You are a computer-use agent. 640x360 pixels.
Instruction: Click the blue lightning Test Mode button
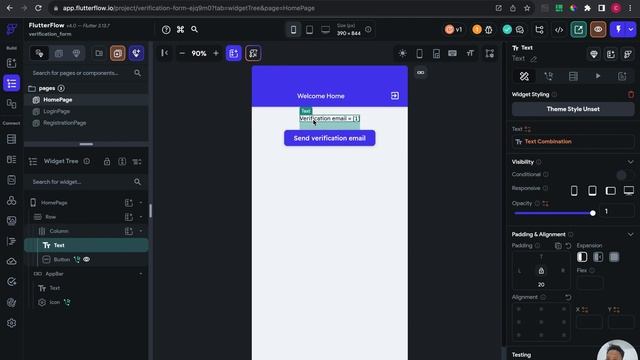618,29
